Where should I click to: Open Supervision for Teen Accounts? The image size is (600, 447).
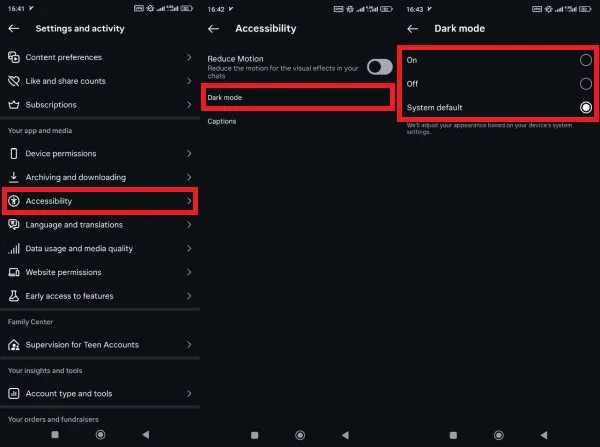100,345
